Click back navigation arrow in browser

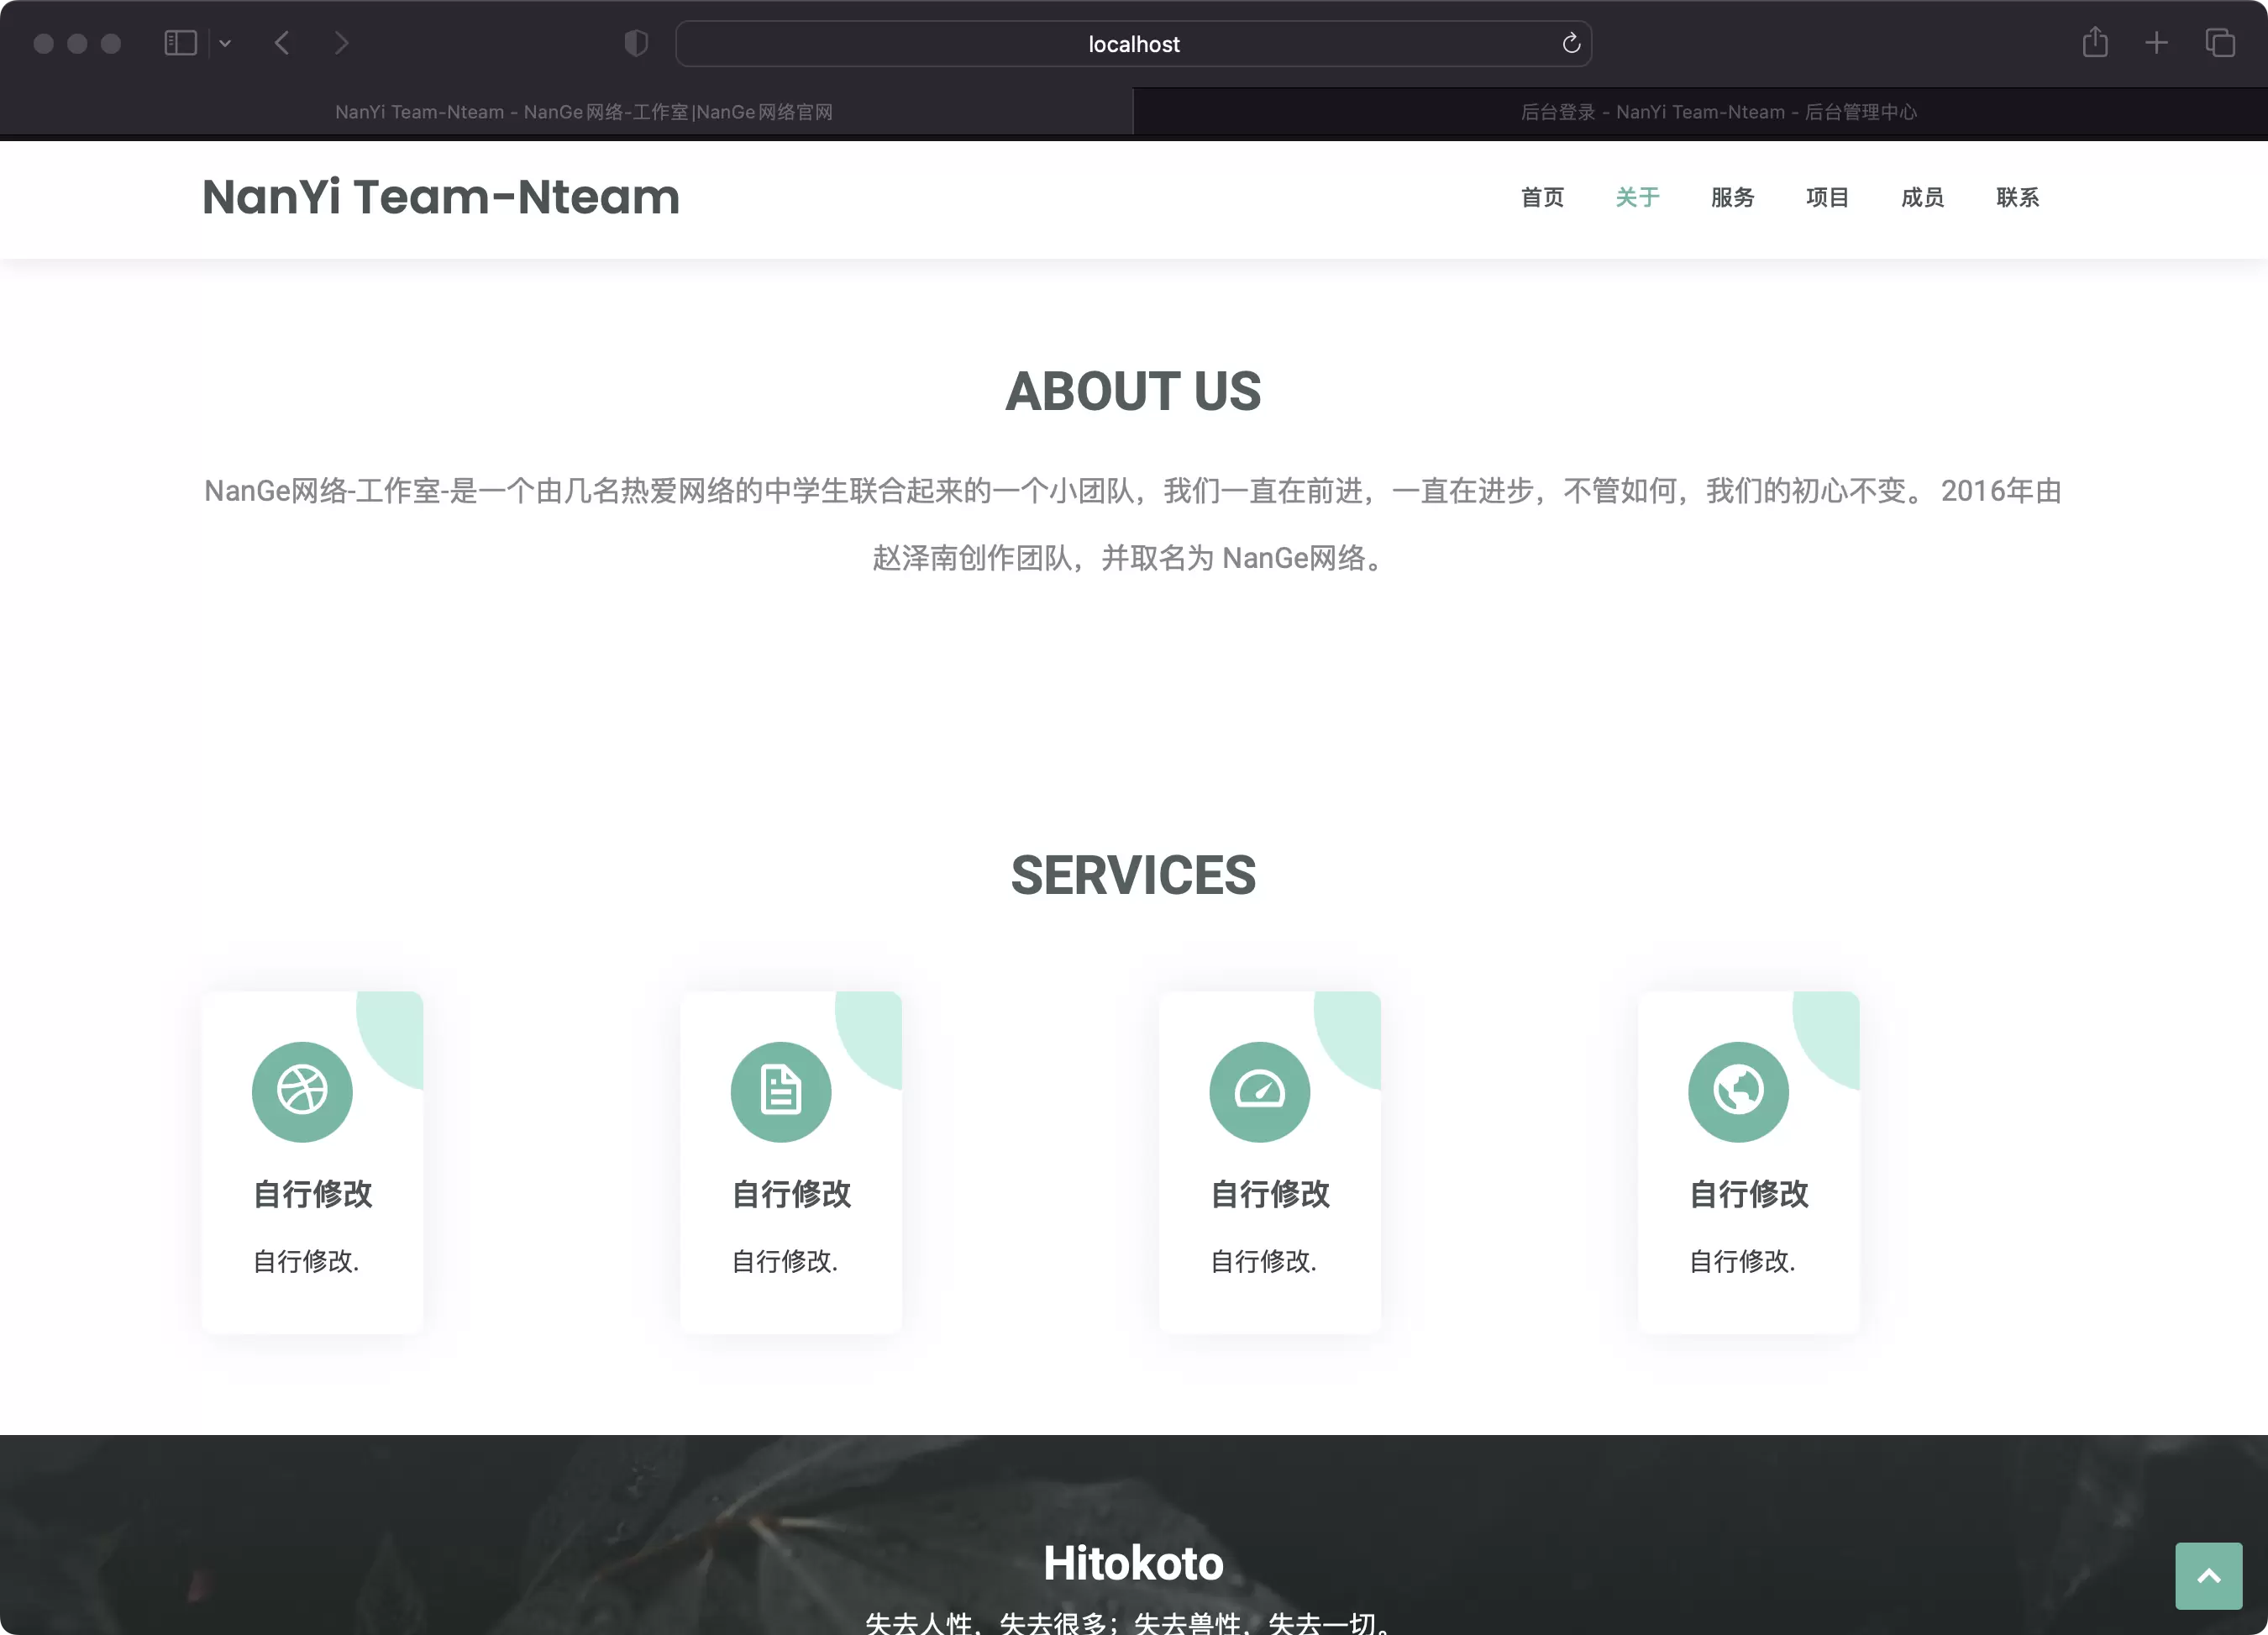(x=281, y=42)
